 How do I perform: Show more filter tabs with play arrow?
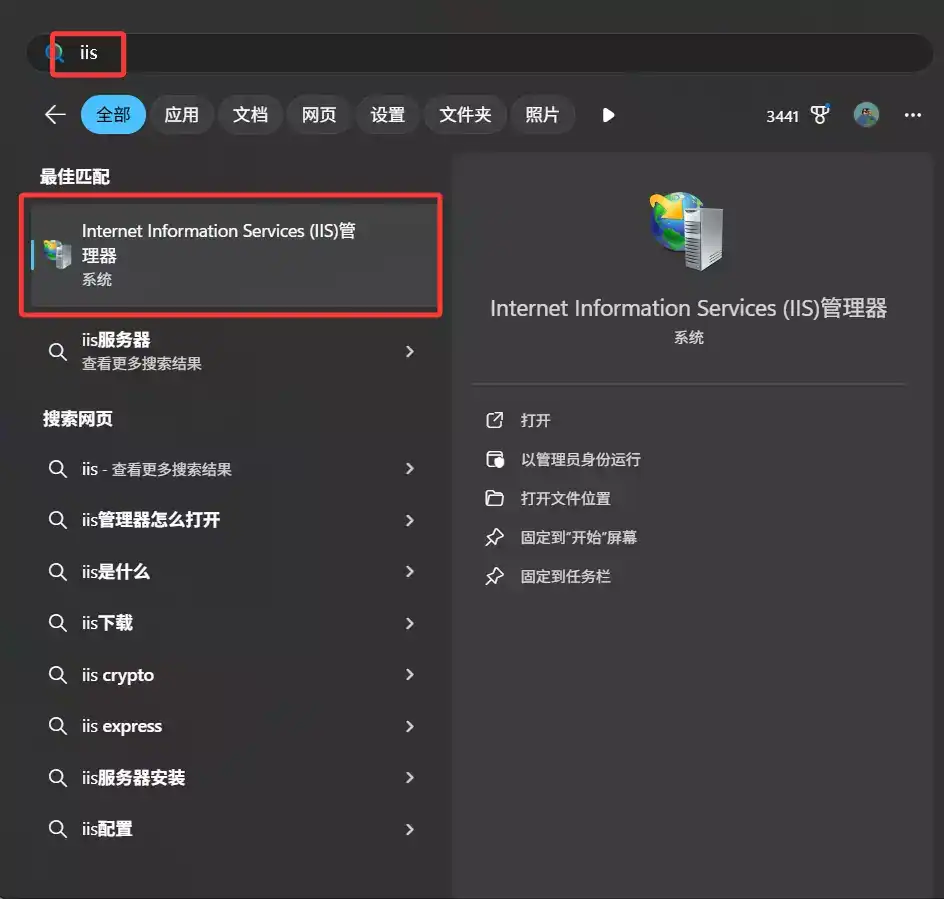tap(608, 115)
